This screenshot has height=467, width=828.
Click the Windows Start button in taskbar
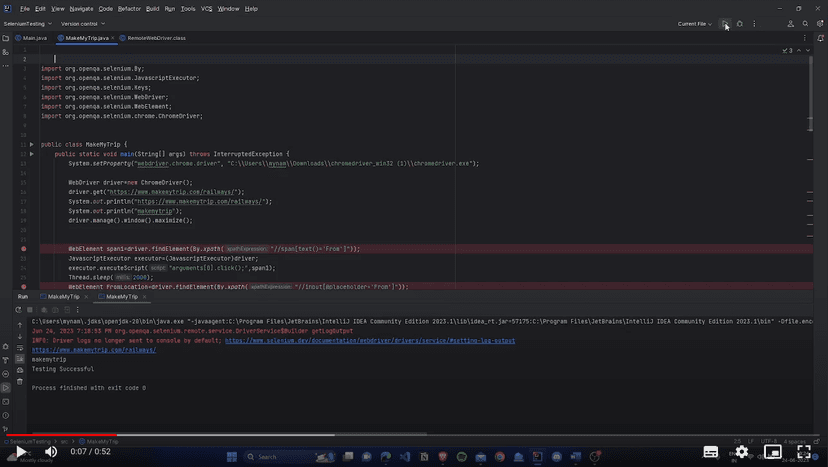232,457
